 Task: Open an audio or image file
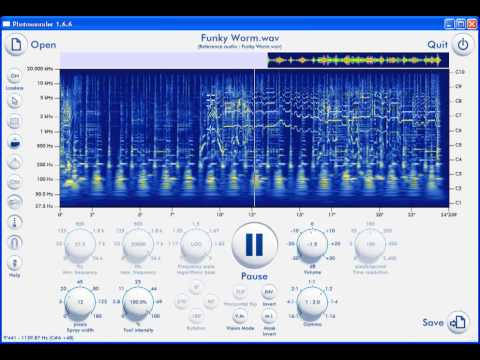click(x=16, y=44)
